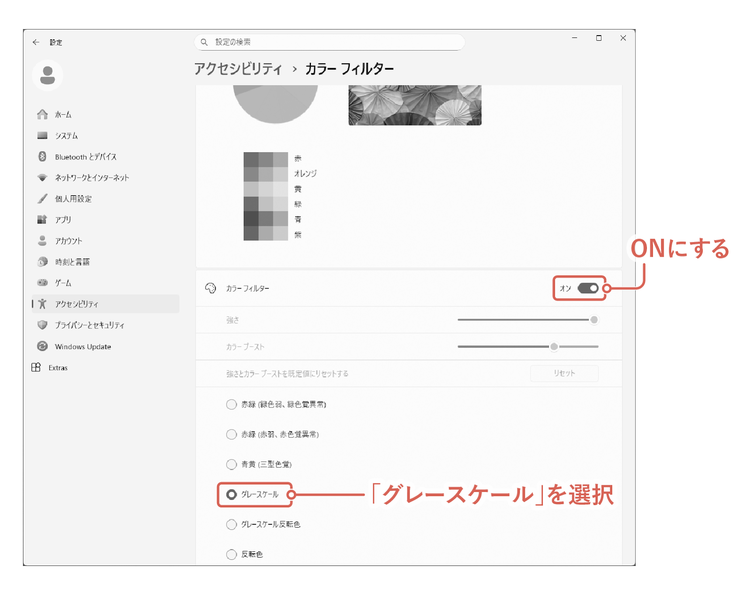Click the 時刻と言語 globe clock icon
Screen dimensions: 750x595
43,262
